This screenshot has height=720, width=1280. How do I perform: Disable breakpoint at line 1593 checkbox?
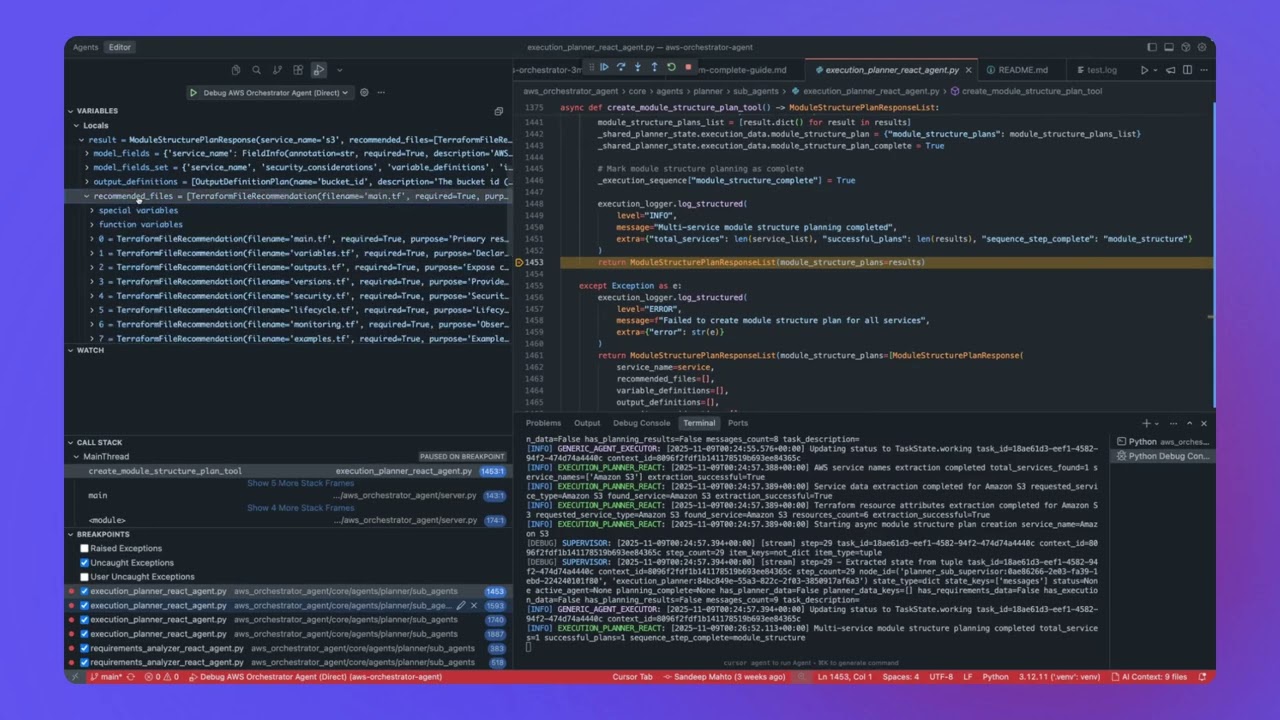84,605
